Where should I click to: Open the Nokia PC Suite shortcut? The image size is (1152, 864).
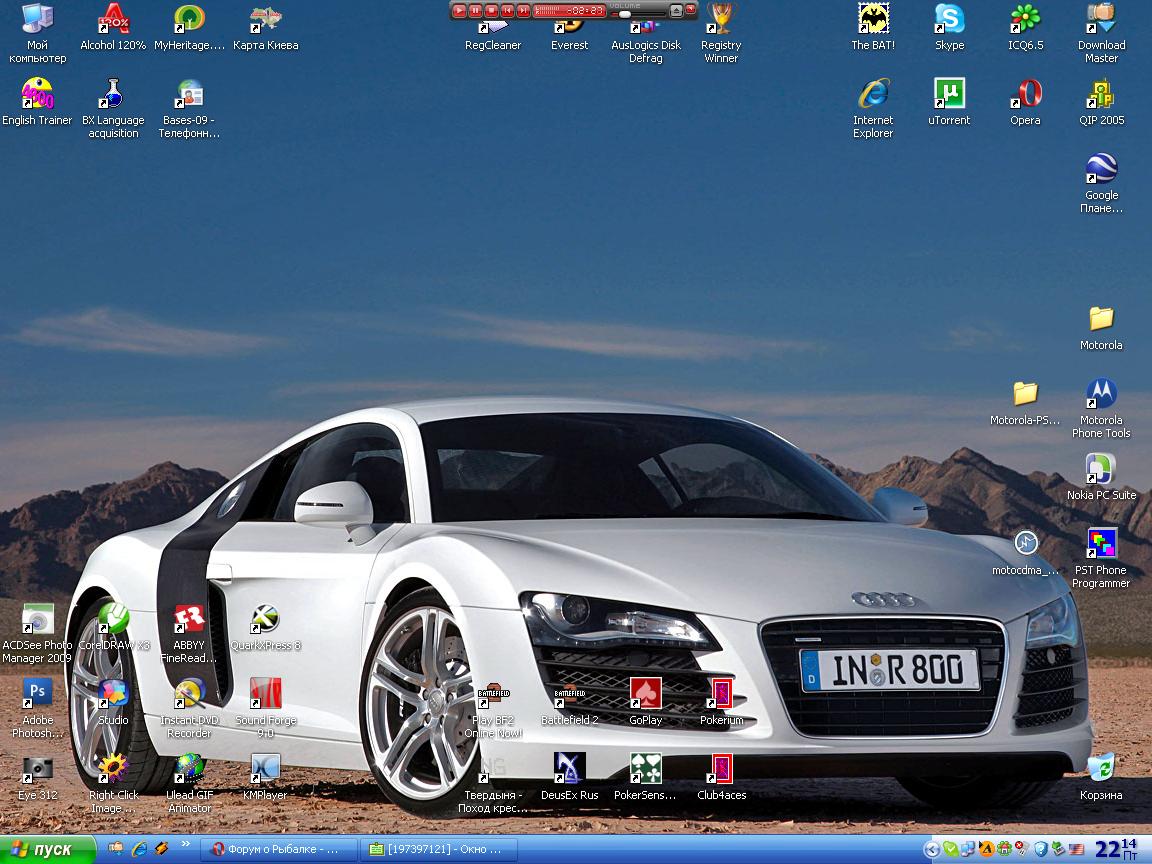tap(1101, 469)
